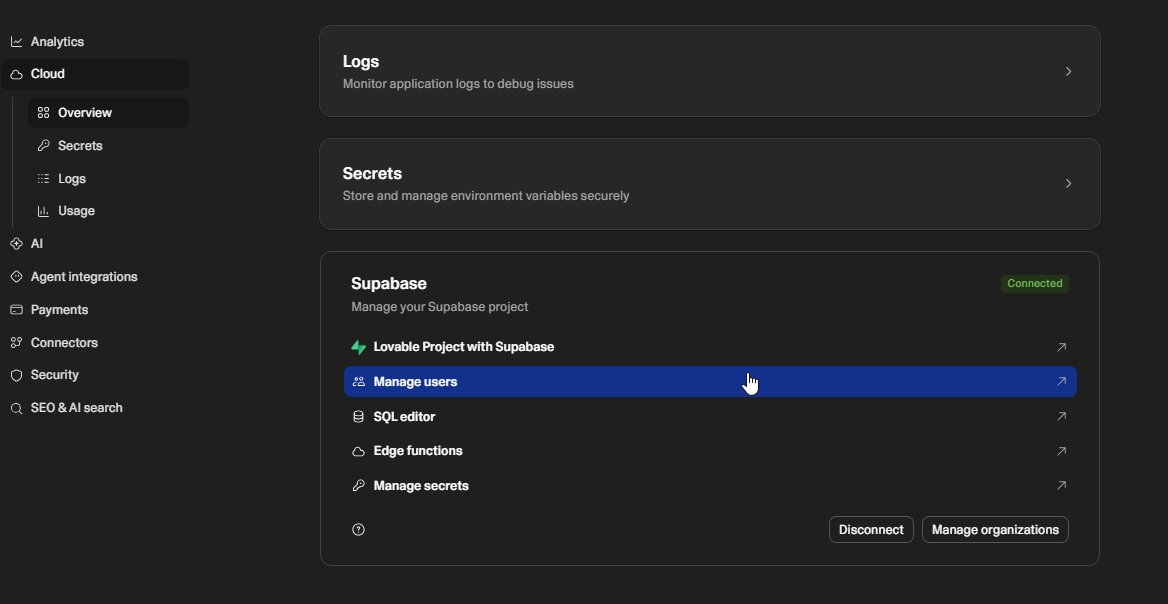Click the AI sparkle icon
1168x604 pixels.
(16, 244)
